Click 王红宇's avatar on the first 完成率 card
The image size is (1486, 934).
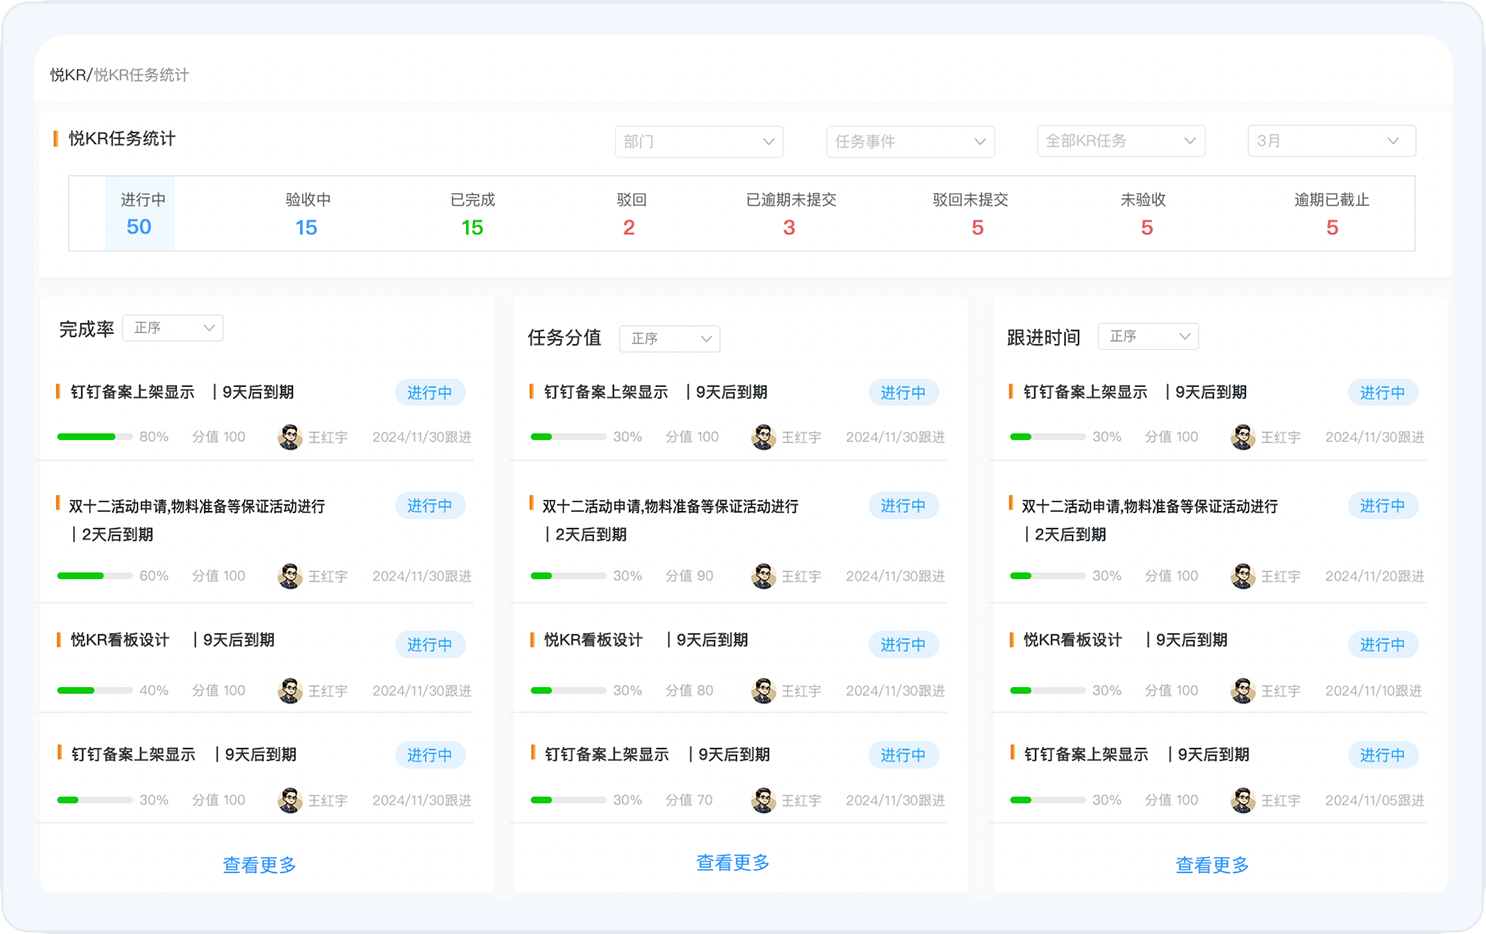click(289, 436)
